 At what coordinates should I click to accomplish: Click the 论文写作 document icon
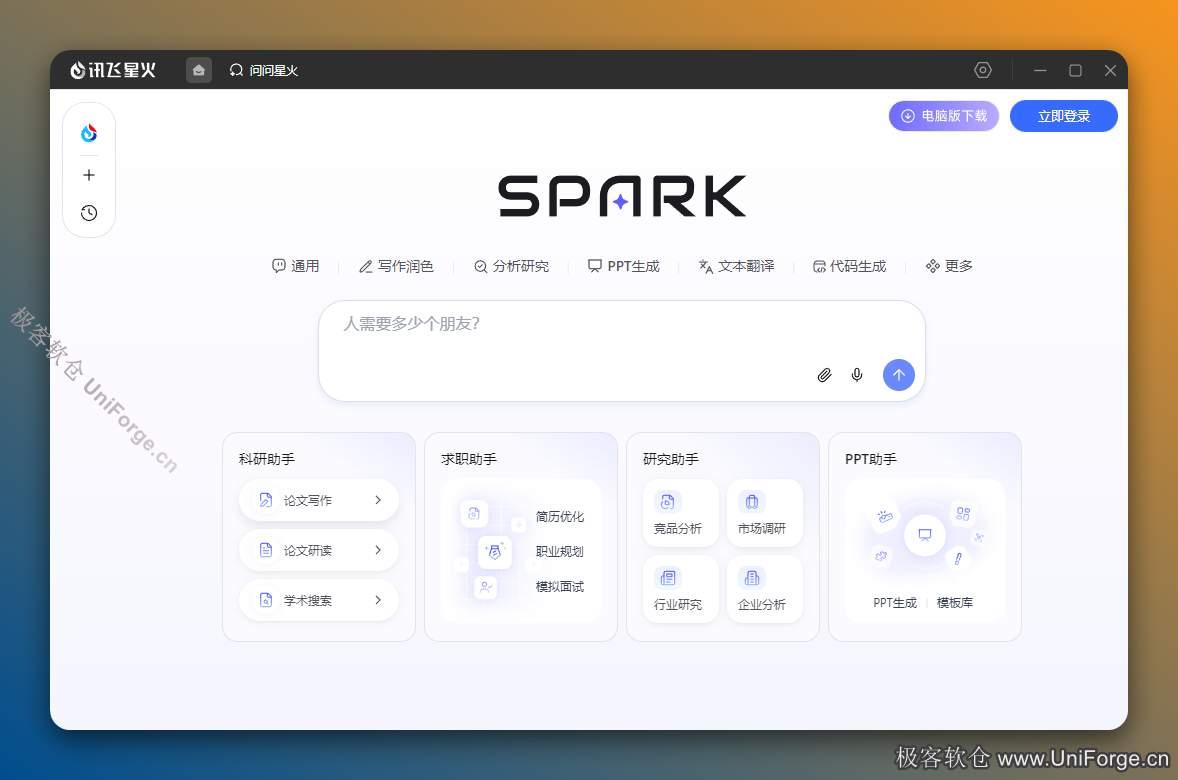pyautogui.click(x=265, y=500)
